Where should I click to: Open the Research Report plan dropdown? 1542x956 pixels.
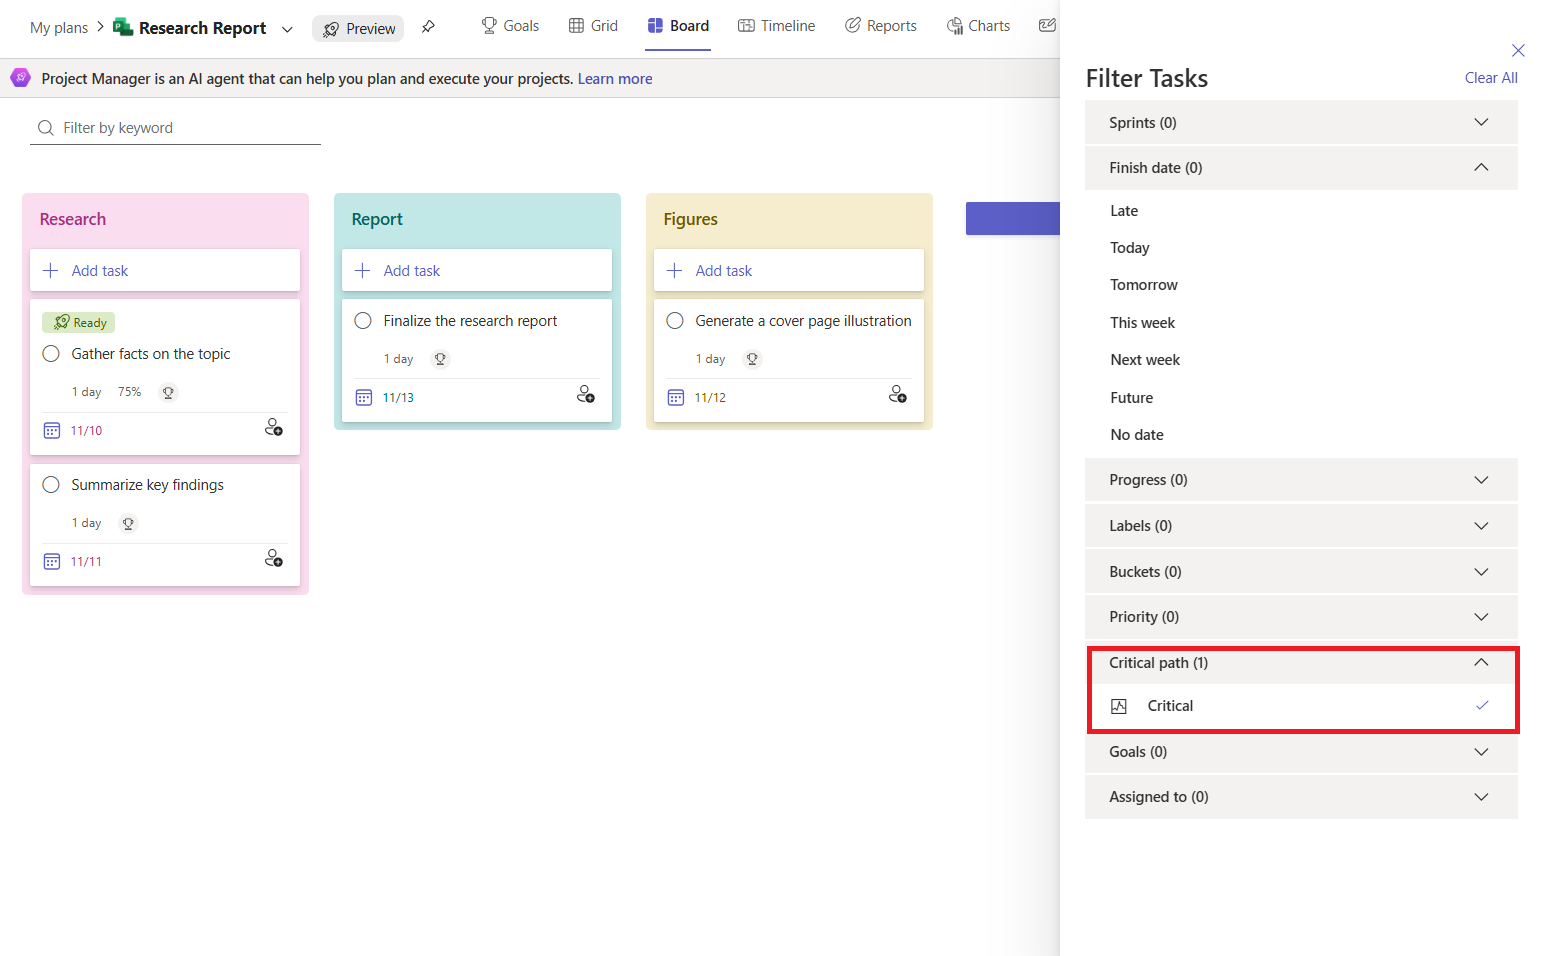(287, 28)
